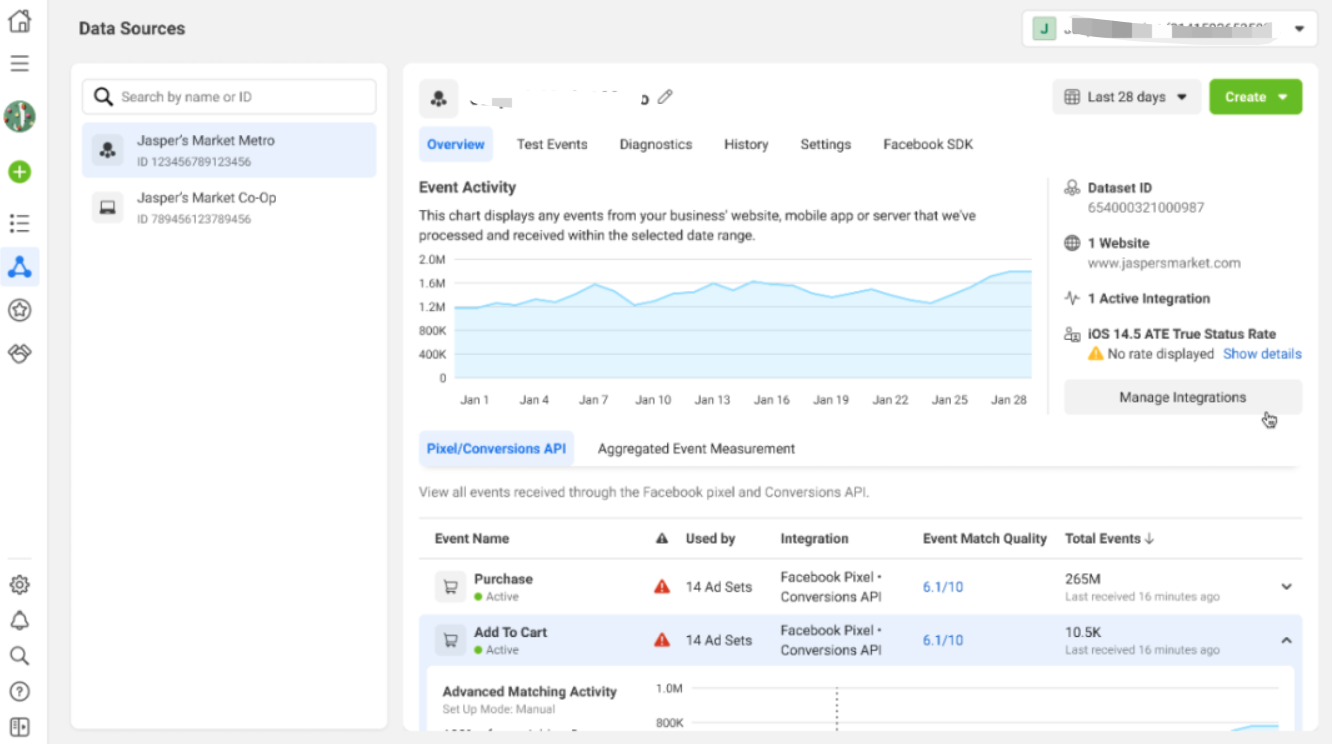Click the Manage Integrations button
This screenshot has height=744, width=1332.
pos(1182,397)
